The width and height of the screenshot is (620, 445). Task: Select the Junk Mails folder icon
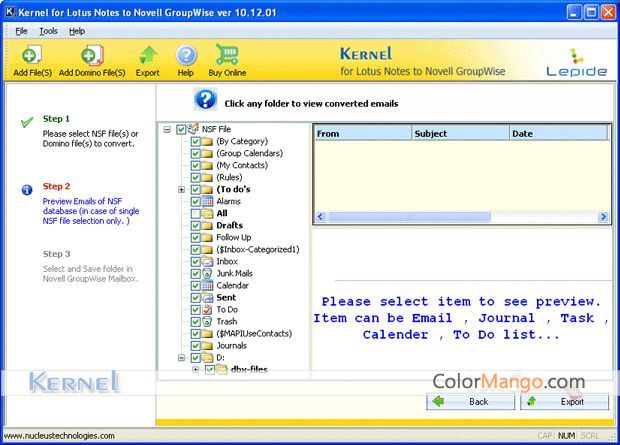(x=209, y=273)
